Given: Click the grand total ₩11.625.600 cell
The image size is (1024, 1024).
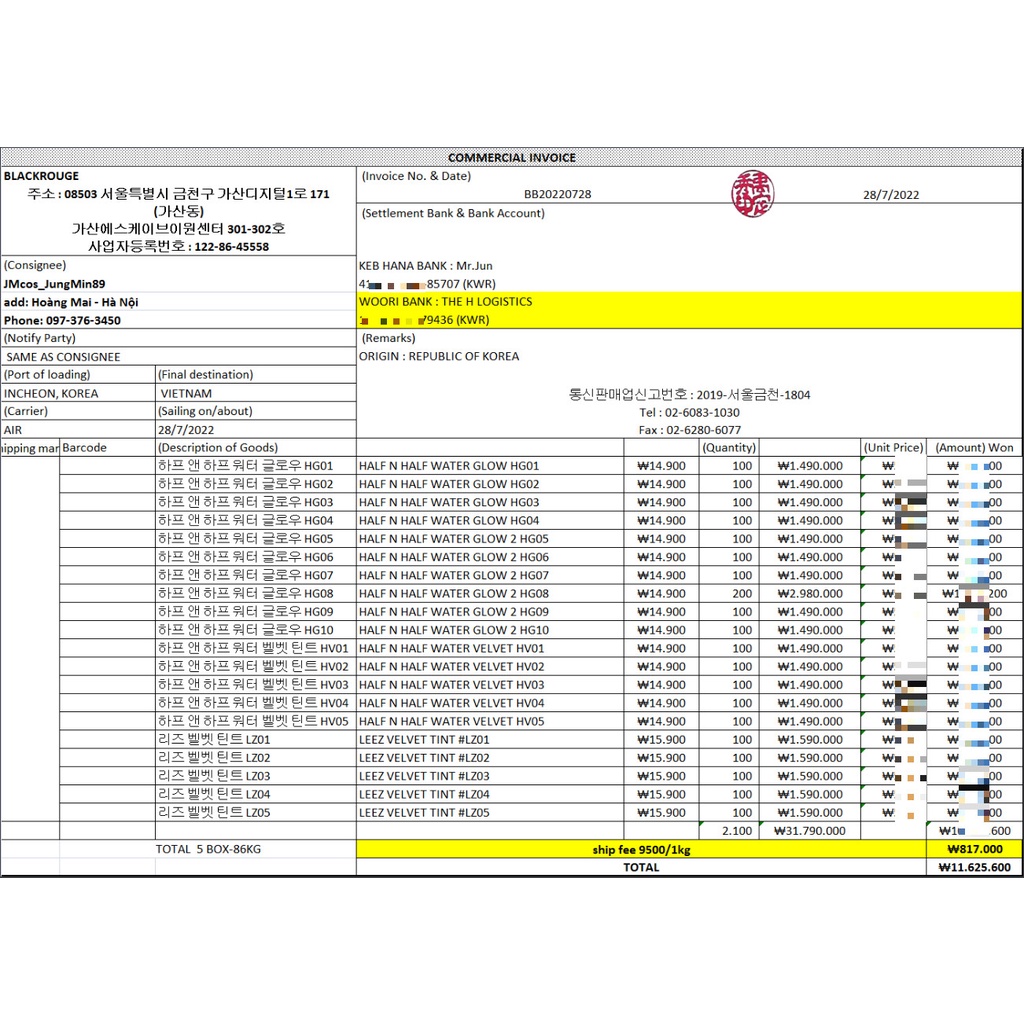Looking at the screenshot, I should pos(974,868).
